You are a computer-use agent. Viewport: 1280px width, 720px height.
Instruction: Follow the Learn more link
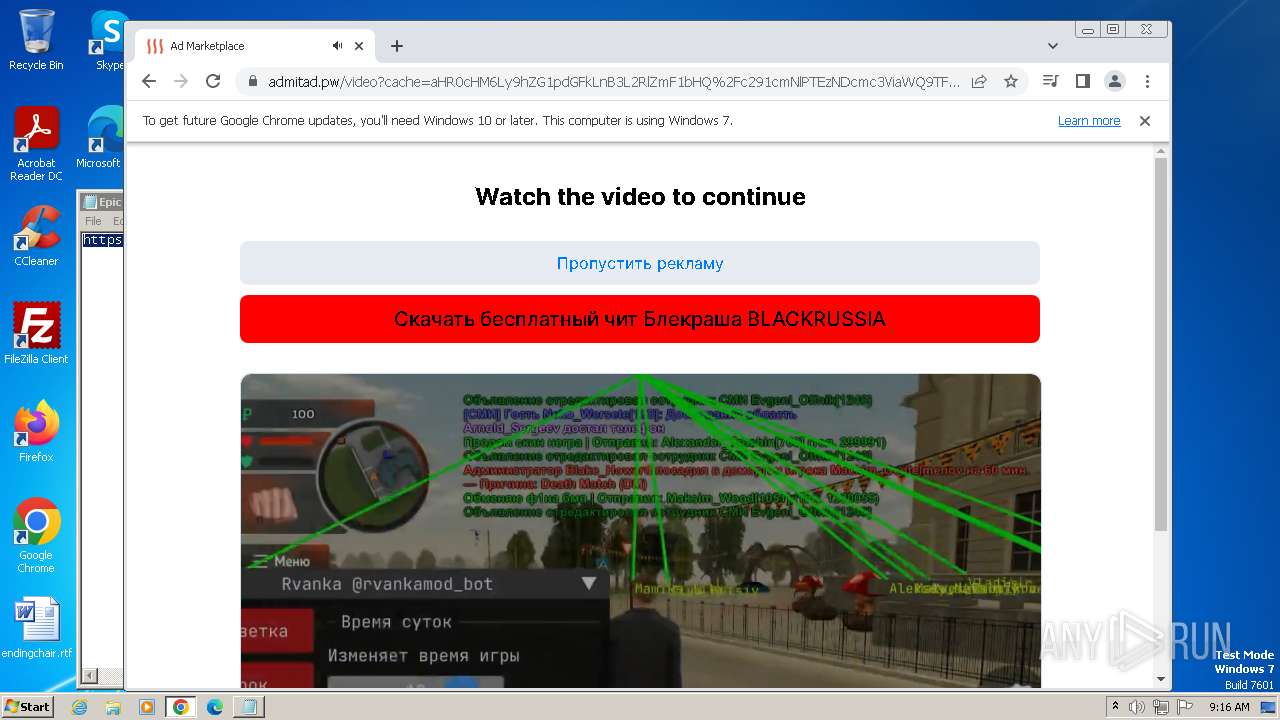pos(1089,121)
